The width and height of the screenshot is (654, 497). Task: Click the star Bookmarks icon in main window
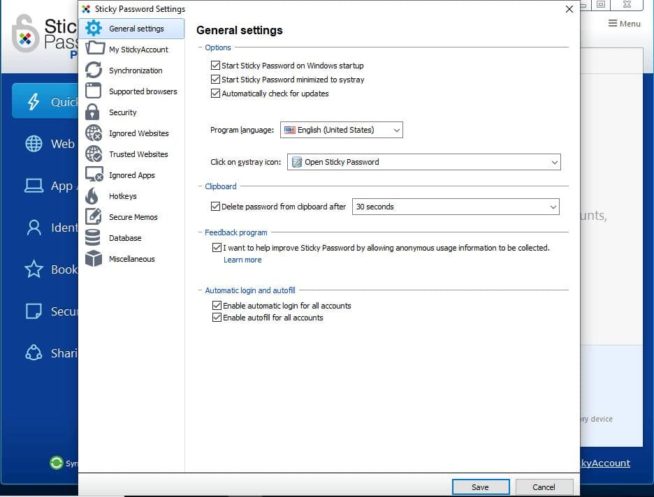[x=34, y=269]
